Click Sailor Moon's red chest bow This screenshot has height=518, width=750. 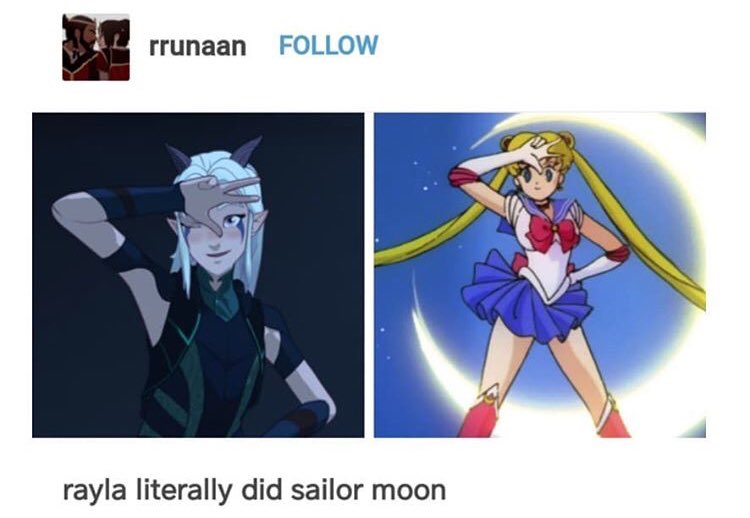[x=553, y=231]
